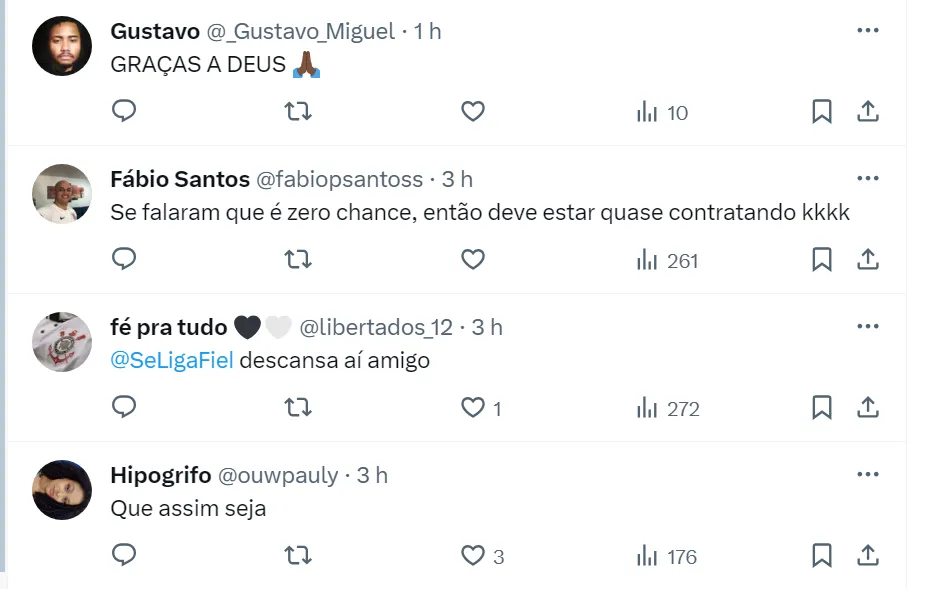931x589 pixels.
Task: Reply to Gustavo's tweet
Action: pos(124,112)
